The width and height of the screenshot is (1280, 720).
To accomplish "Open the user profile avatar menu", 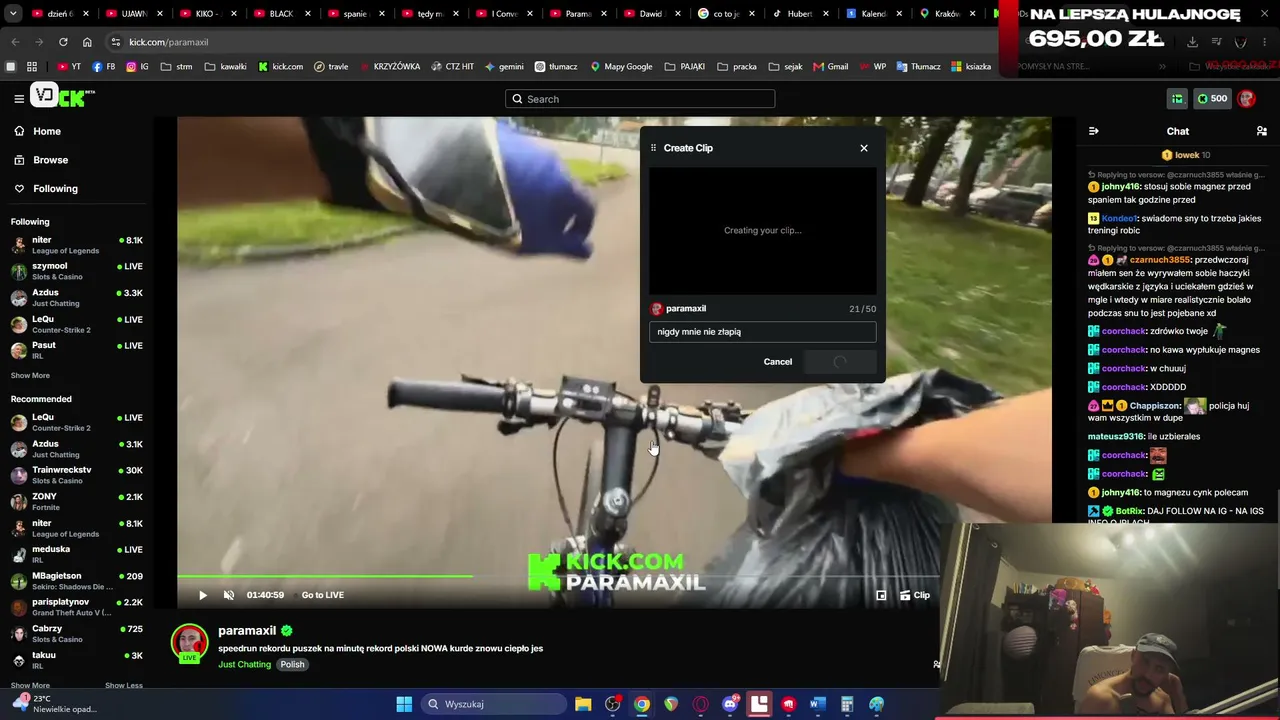I will pyautogui.click(x=1246, y=99).
